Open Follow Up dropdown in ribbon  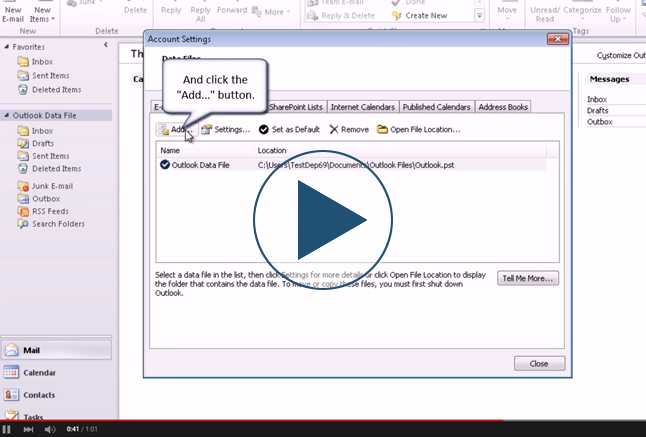pyautogui.click(x=618, y=12)
